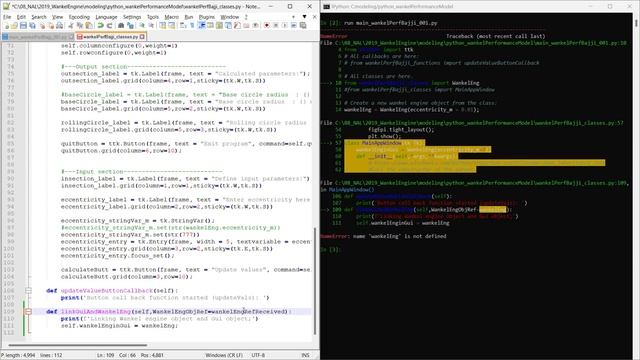This screenshot has width=640, height=360.
Task: Toggle synchronize vertical scrolling
Action: (162, 25)
